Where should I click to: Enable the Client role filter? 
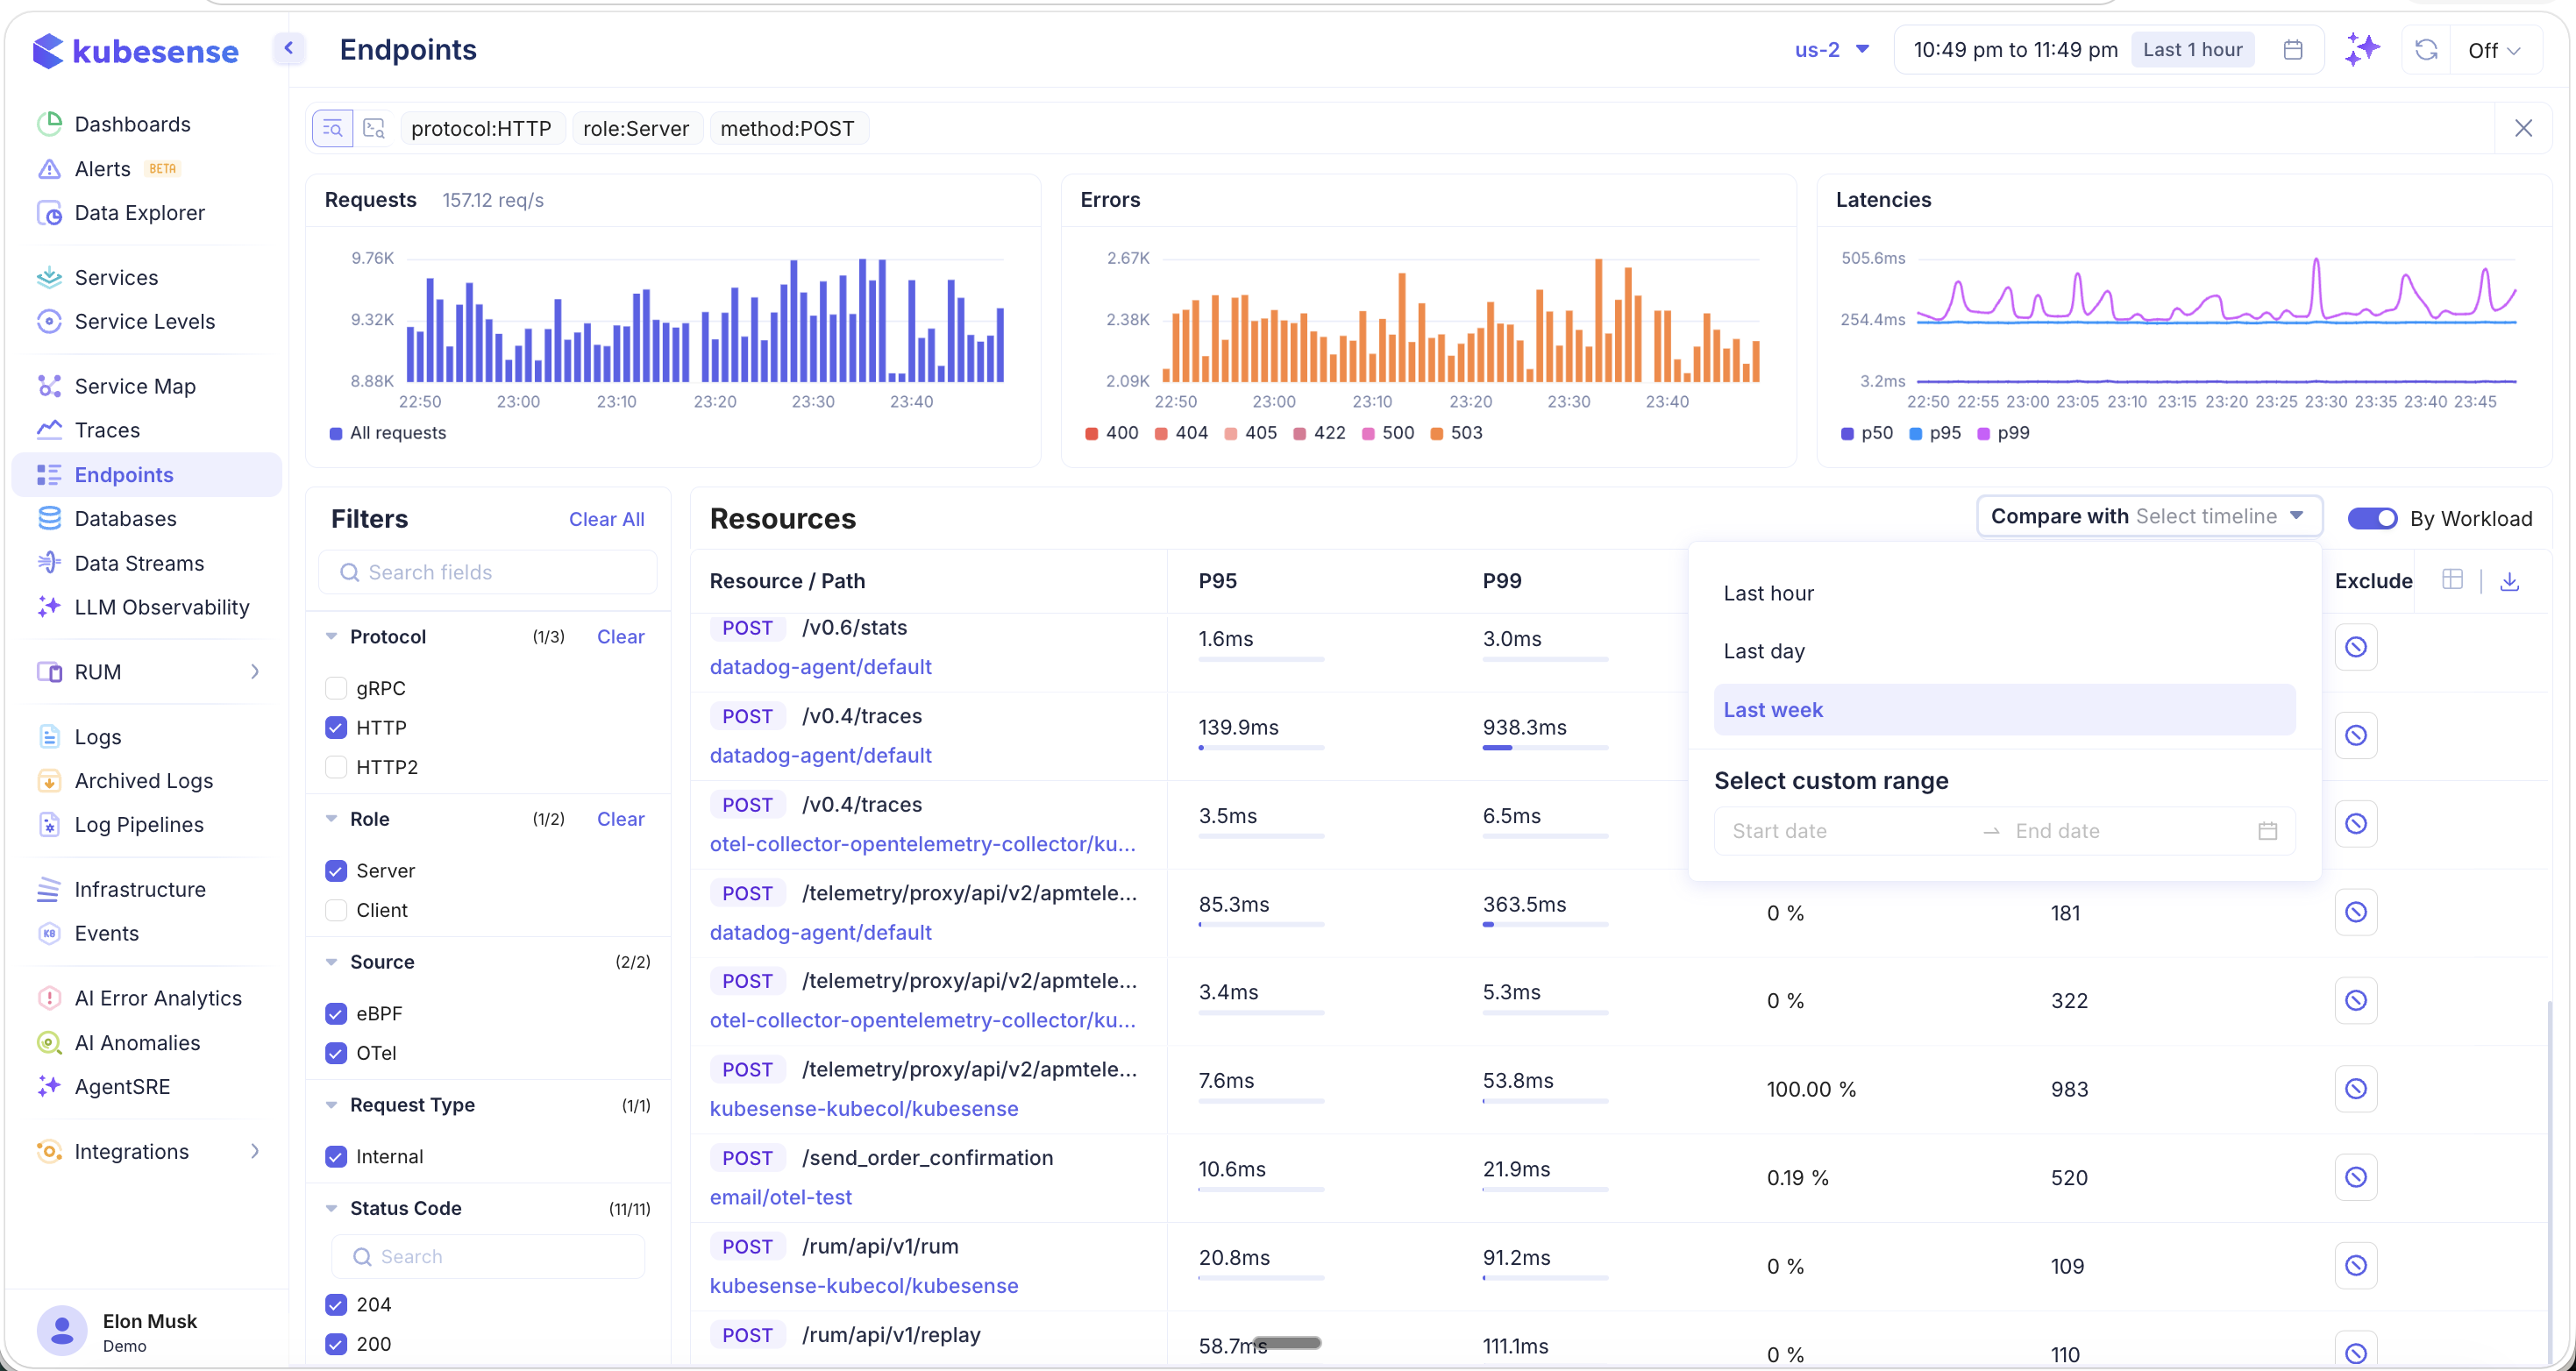[336, 910]
